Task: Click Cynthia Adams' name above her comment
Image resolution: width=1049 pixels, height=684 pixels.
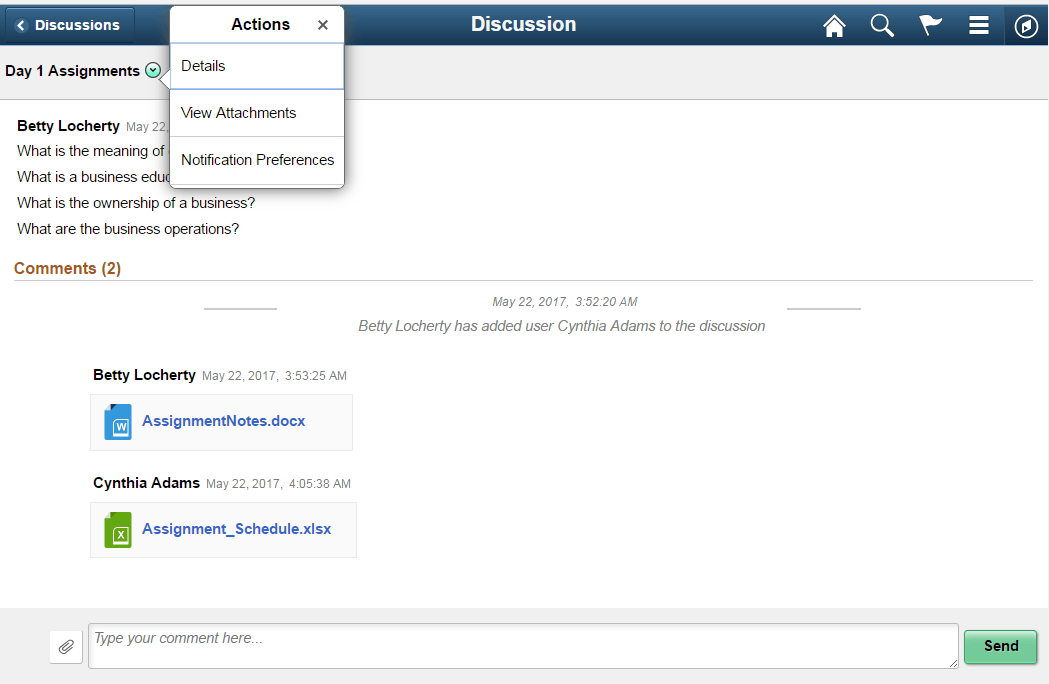Action: tap(146, 482)
